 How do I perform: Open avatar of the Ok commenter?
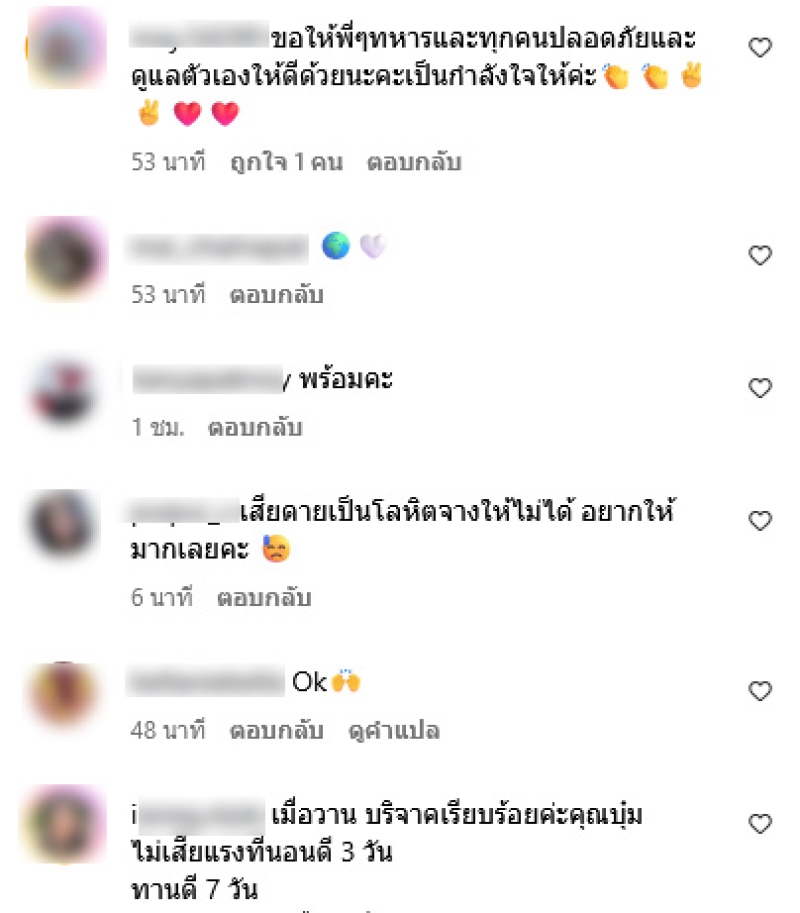coord(63,694)
